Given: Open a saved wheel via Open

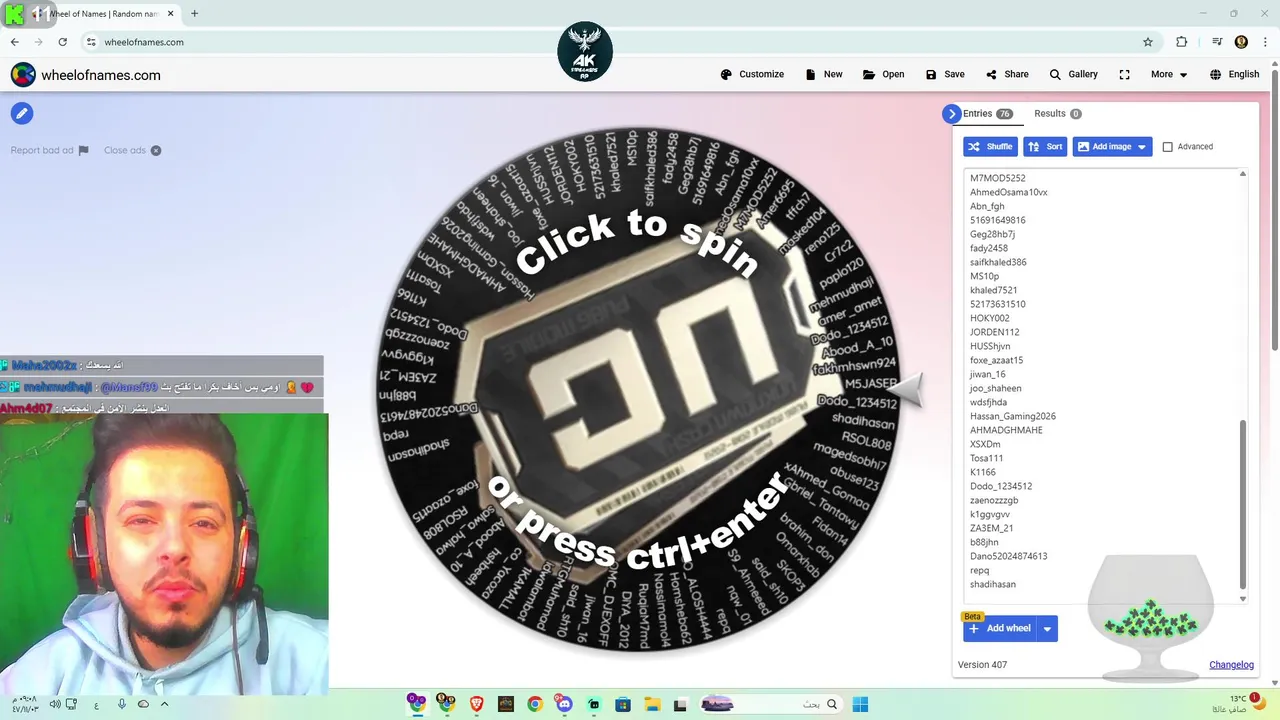Looking at the screenshot, I should pyautogui.click(x=884, y=74).
